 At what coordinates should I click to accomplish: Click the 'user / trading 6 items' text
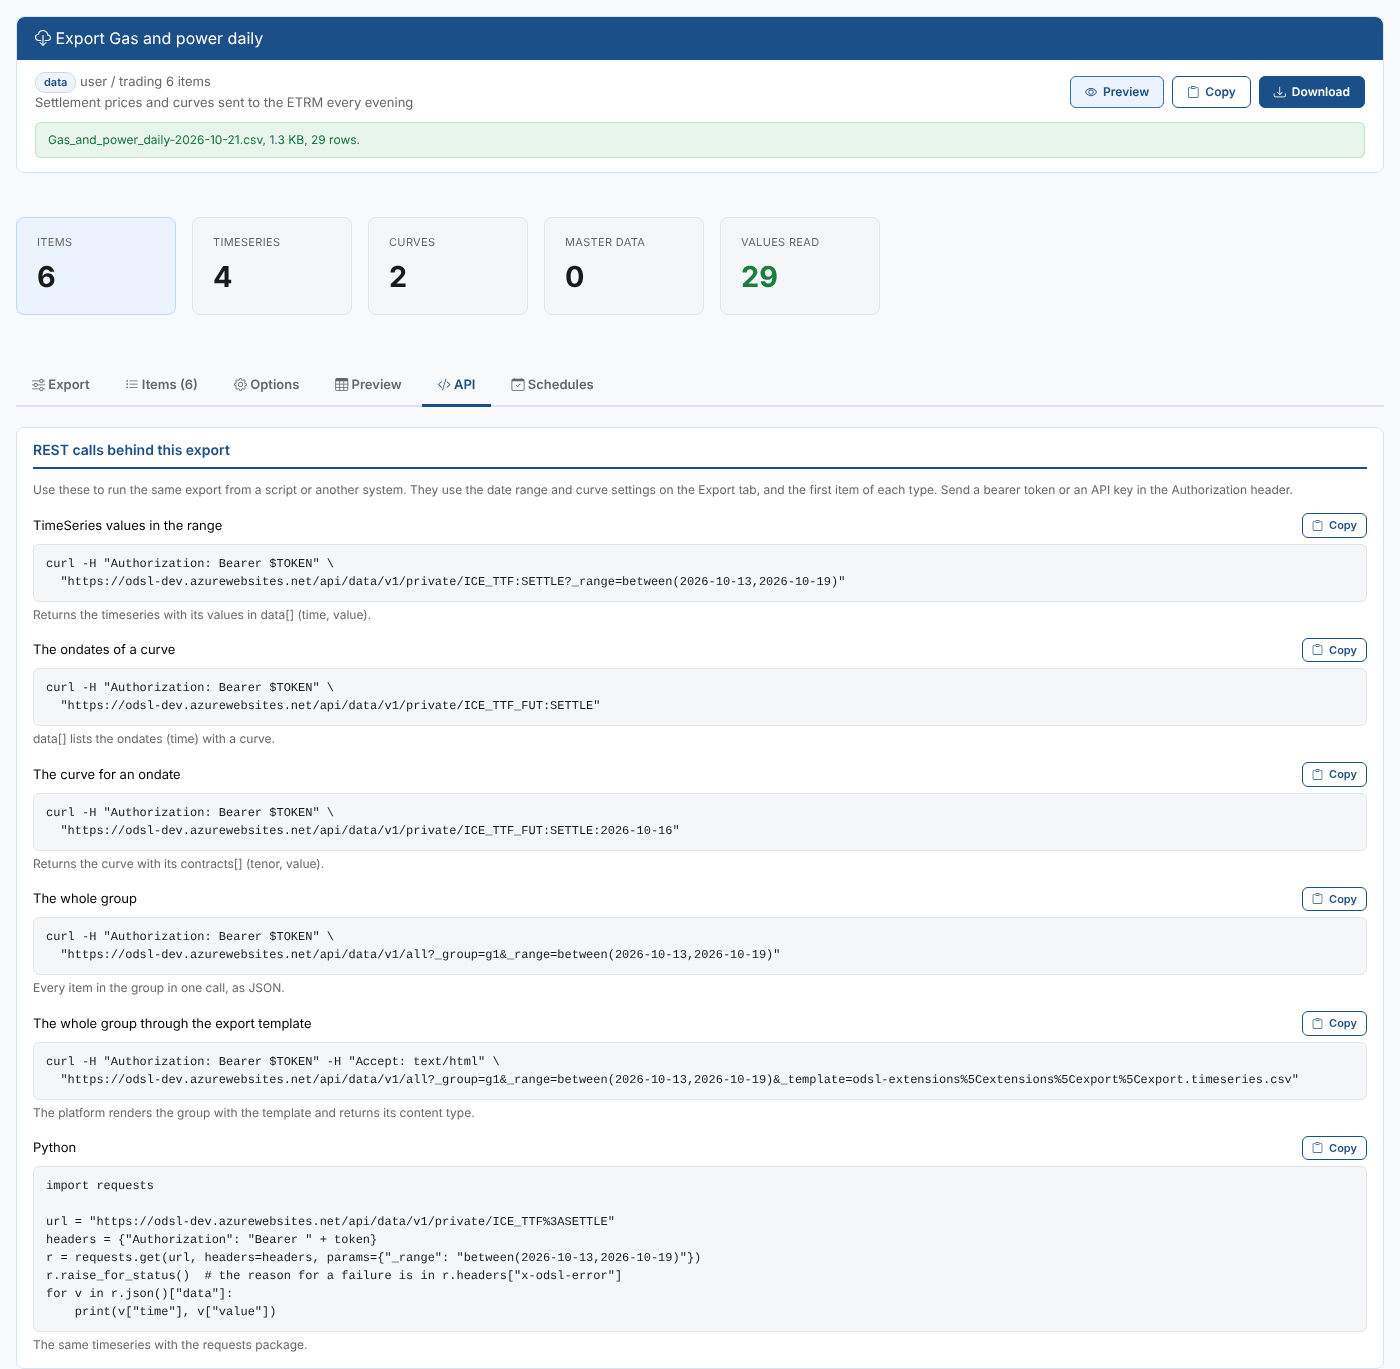(145, 82)
